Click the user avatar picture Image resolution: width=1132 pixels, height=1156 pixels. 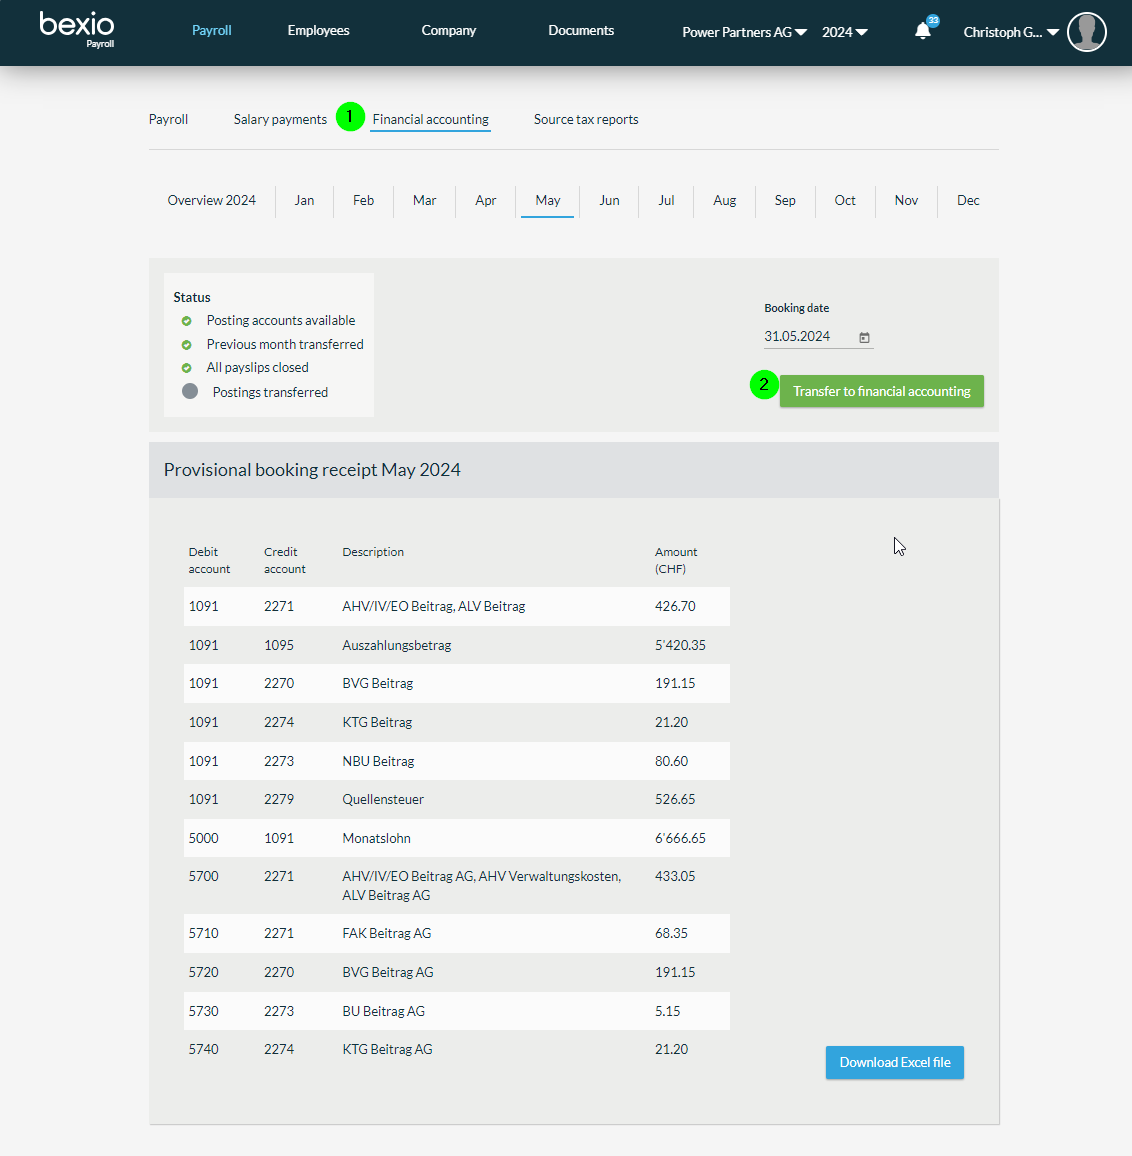pyautogui.click(x=1086, y=32)
